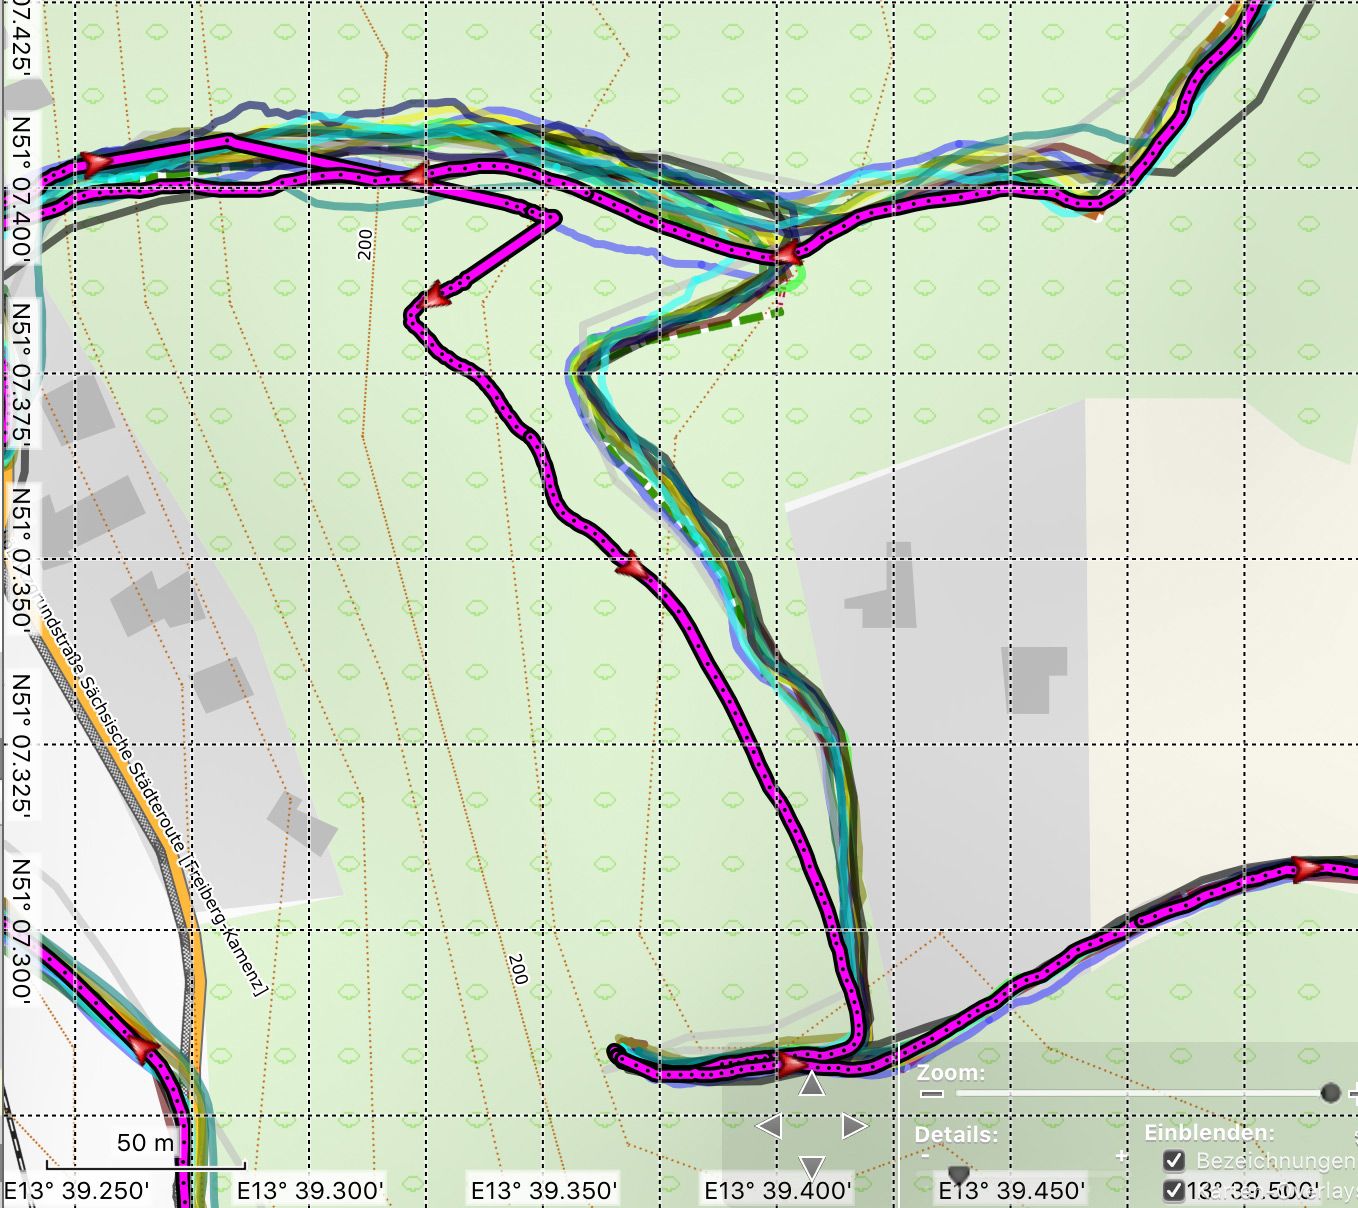The image size is (1358, 1208).
Task: Click the magenta track's dead-end tip
Action: coord(615,1053)
